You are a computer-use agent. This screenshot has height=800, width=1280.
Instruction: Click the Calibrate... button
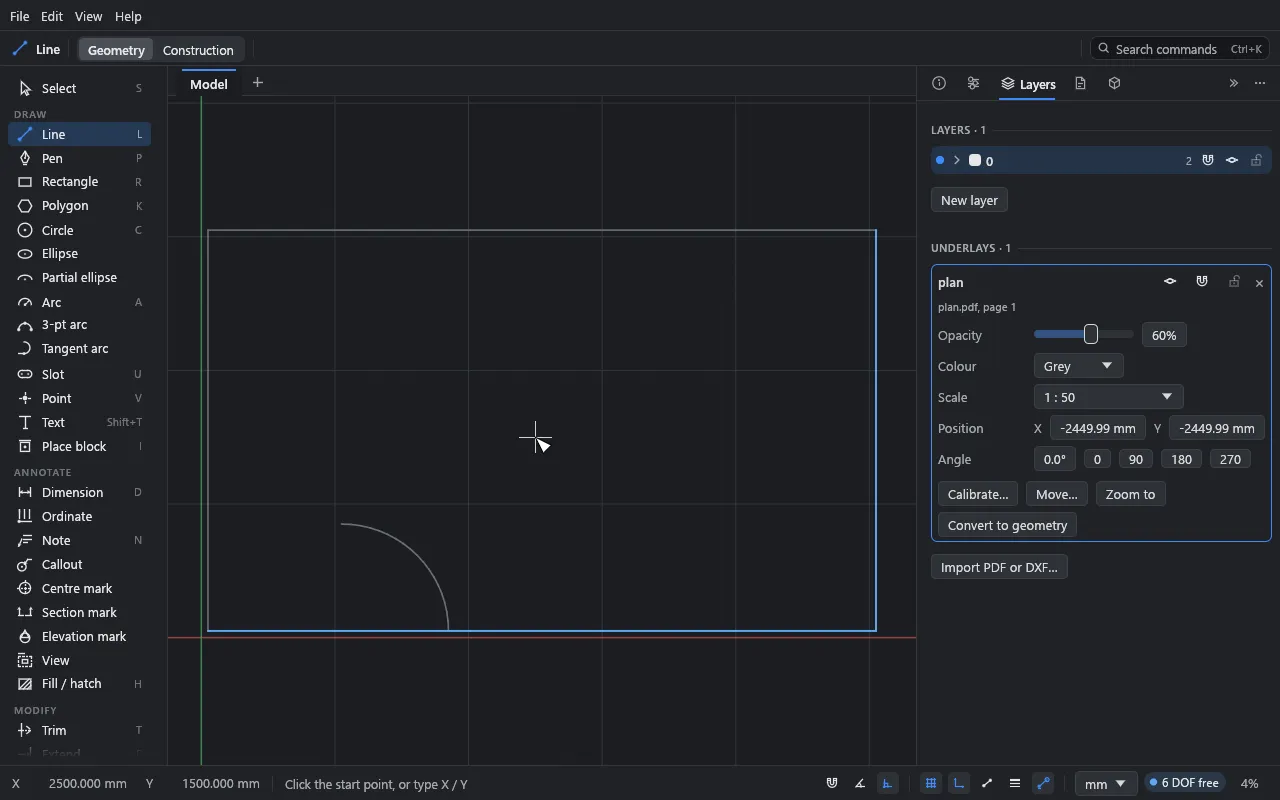[978, 494]
